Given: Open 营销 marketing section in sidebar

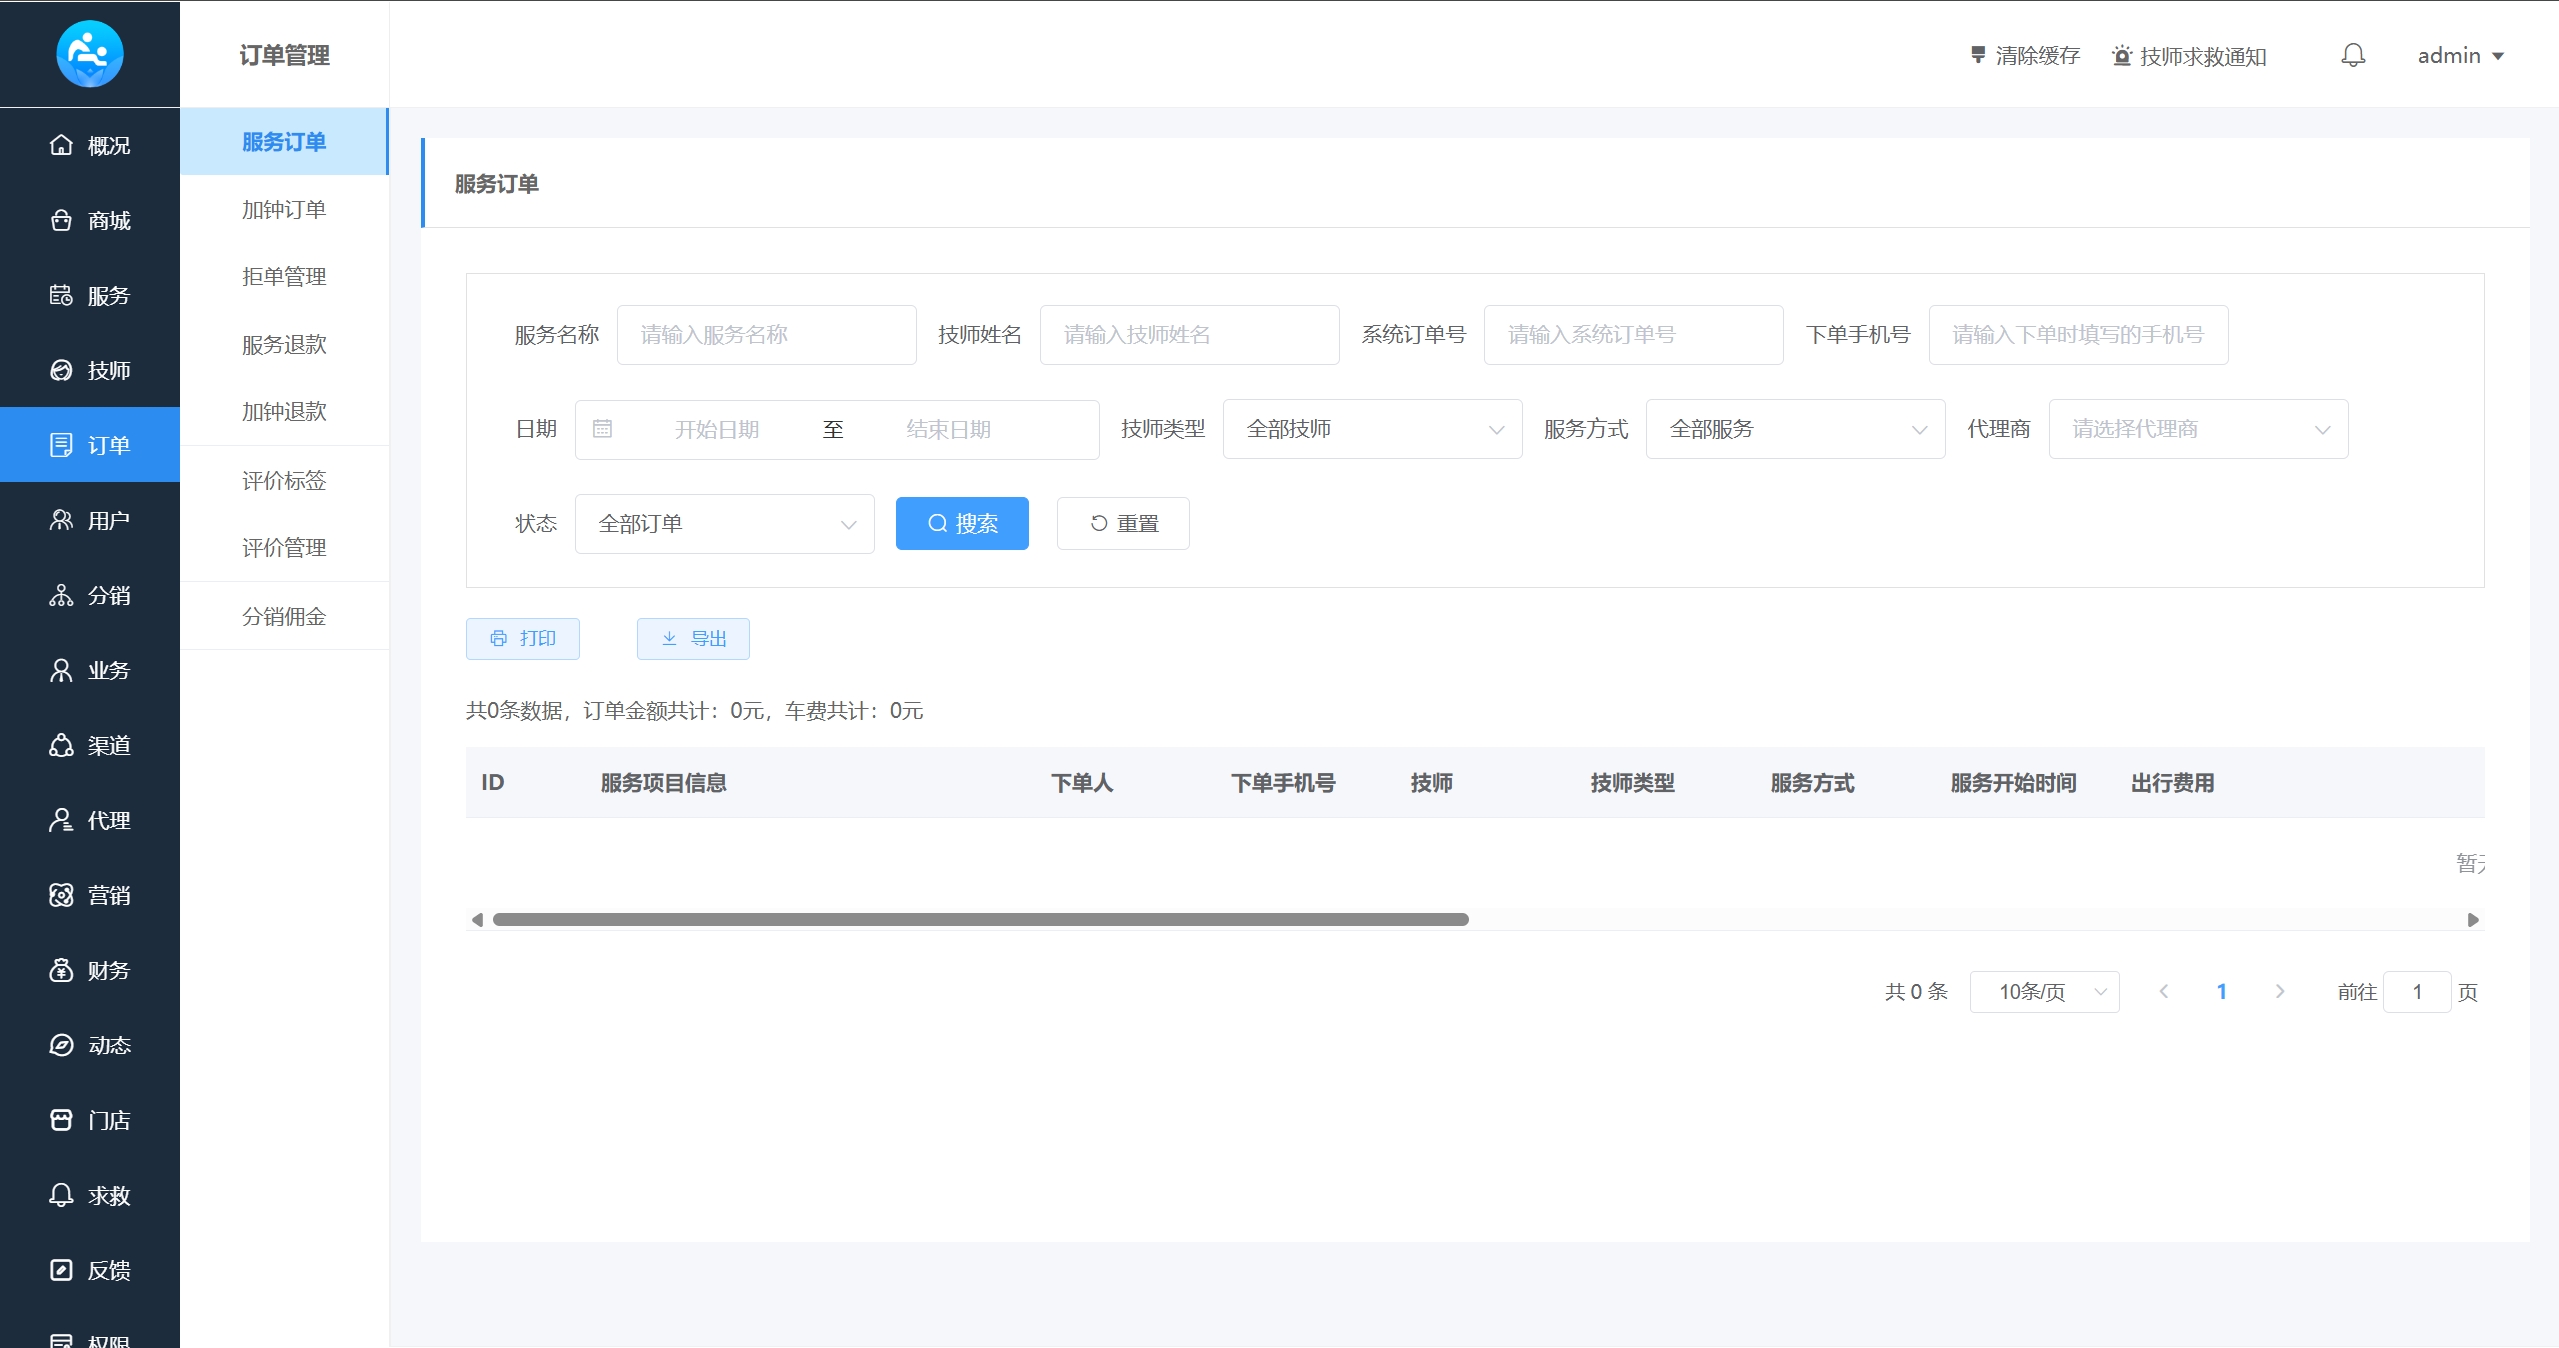Looking at the screenshot, I should pos(90,896).
